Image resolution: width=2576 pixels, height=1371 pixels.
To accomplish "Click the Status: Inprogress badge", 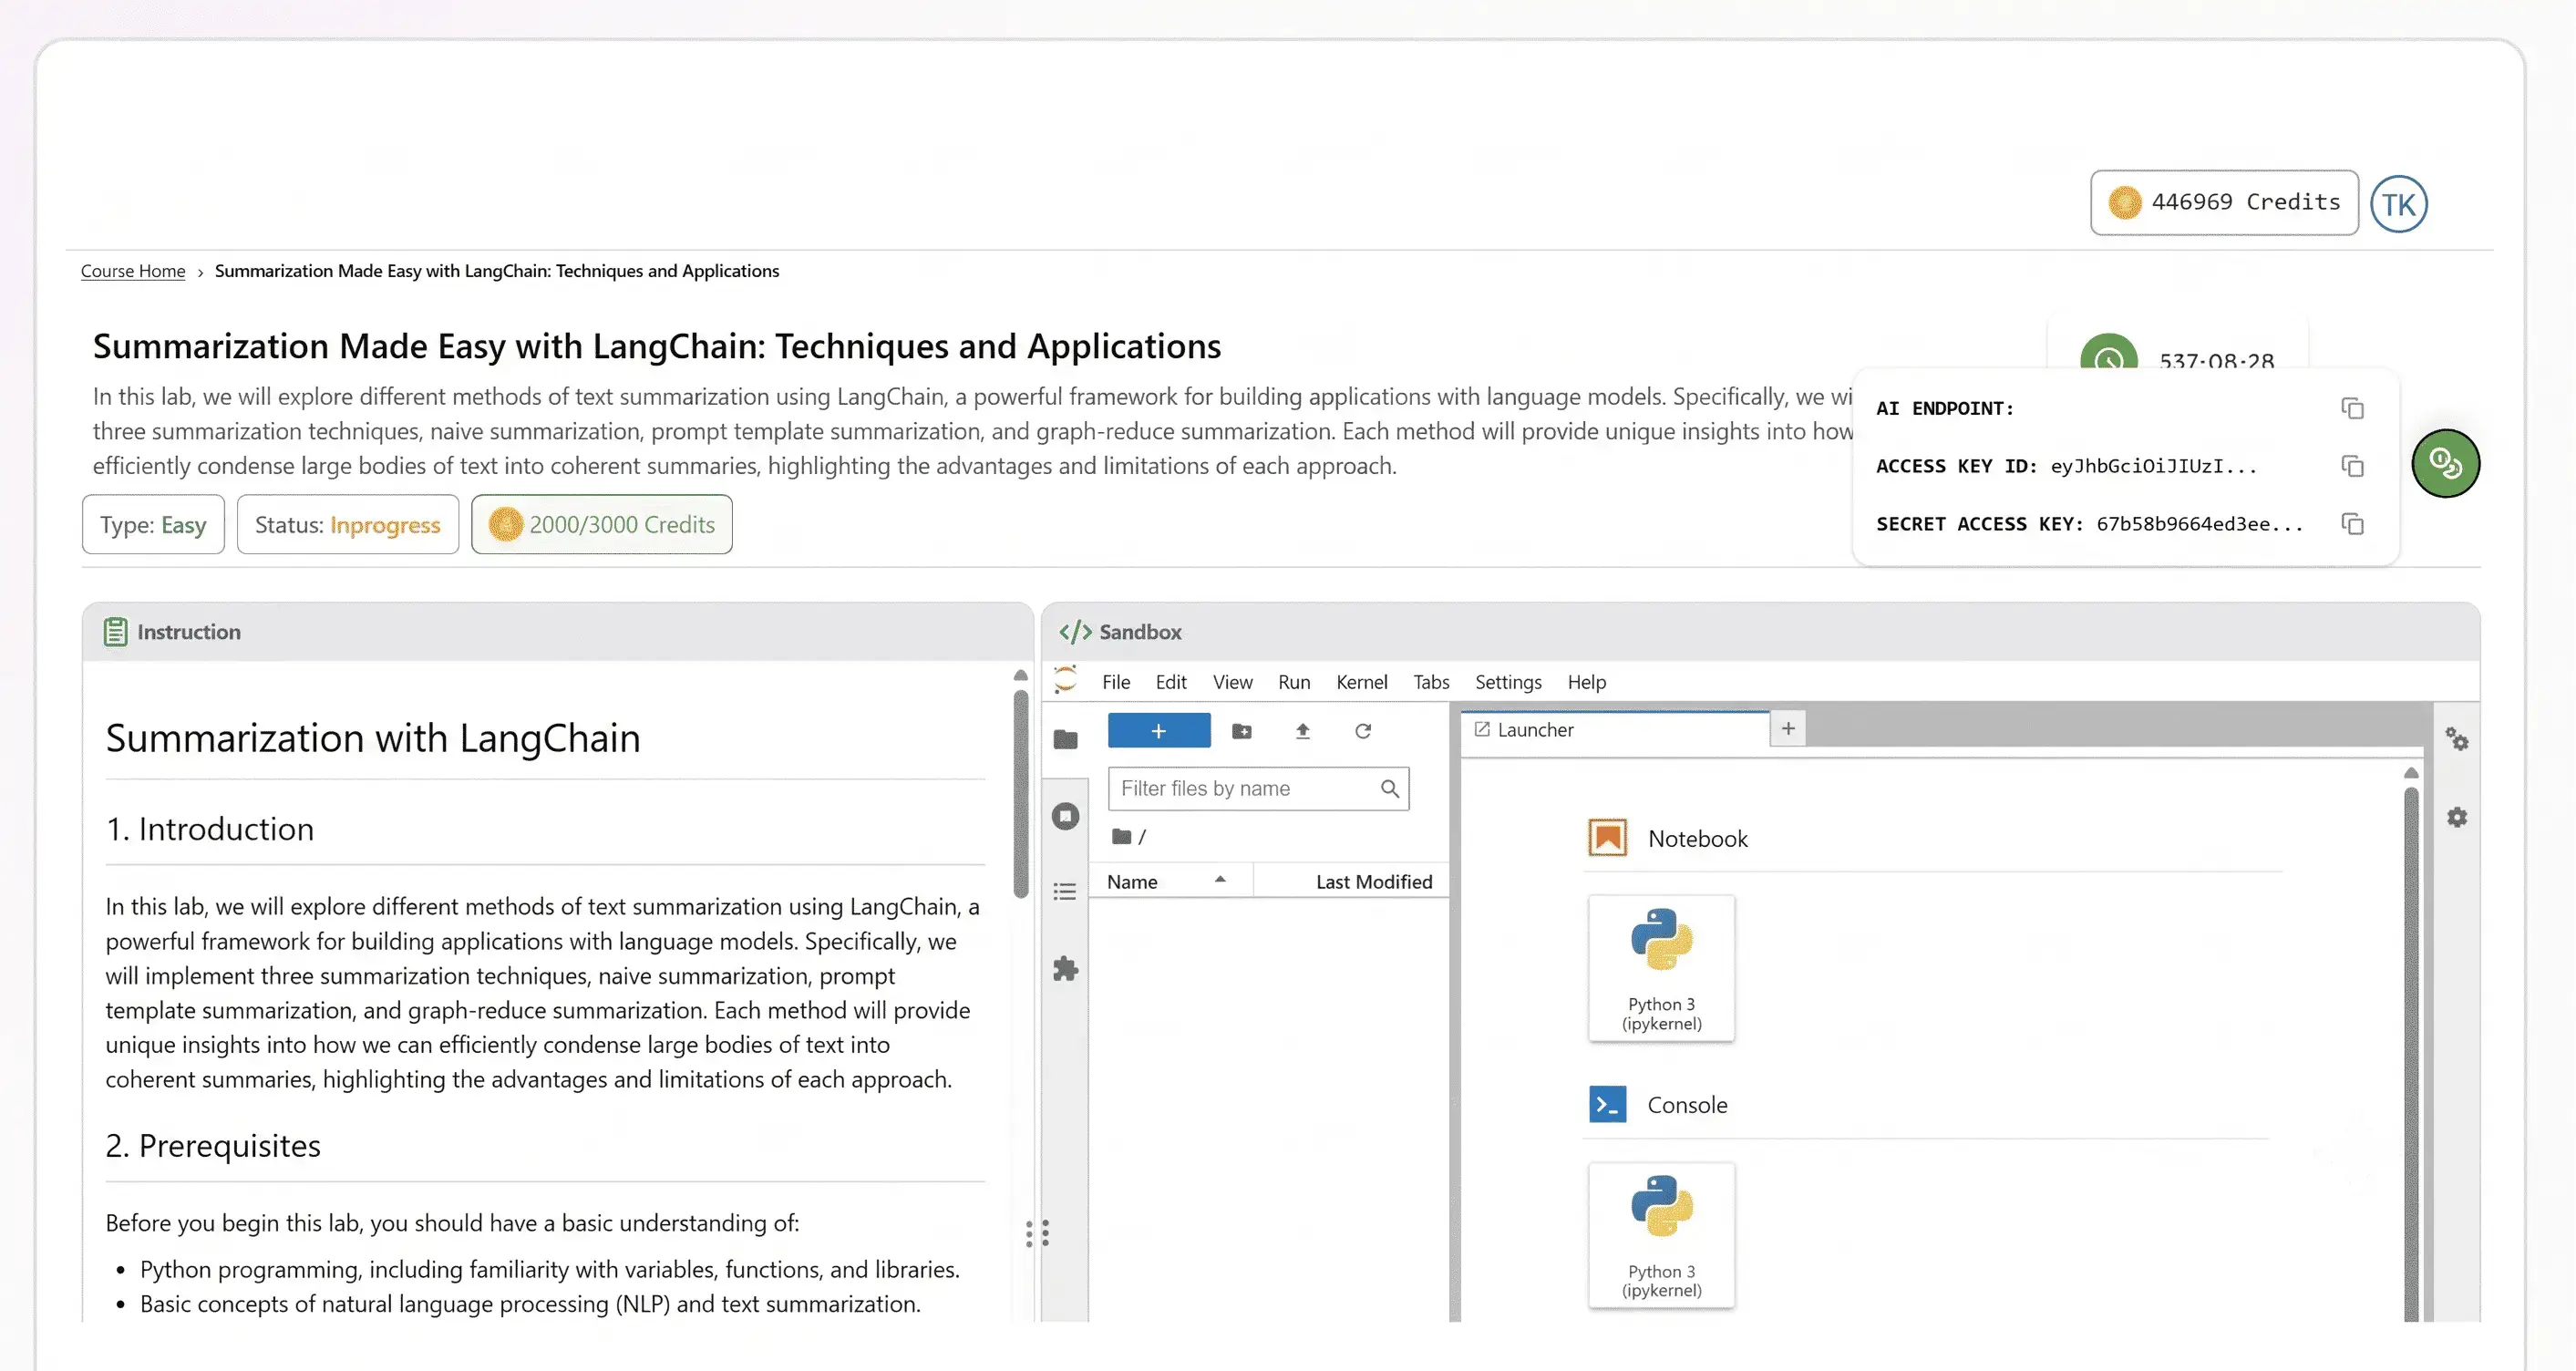I will pyautogui.click(x=347, y=524).
